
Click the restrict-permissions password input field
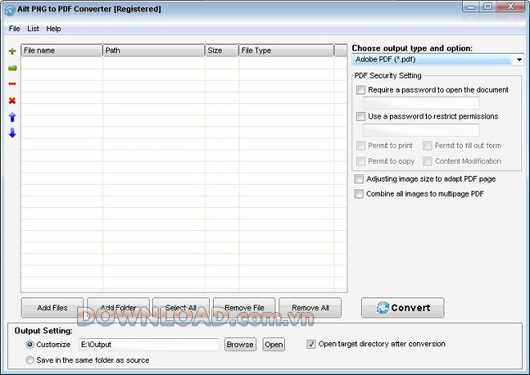tap(421, 130)
